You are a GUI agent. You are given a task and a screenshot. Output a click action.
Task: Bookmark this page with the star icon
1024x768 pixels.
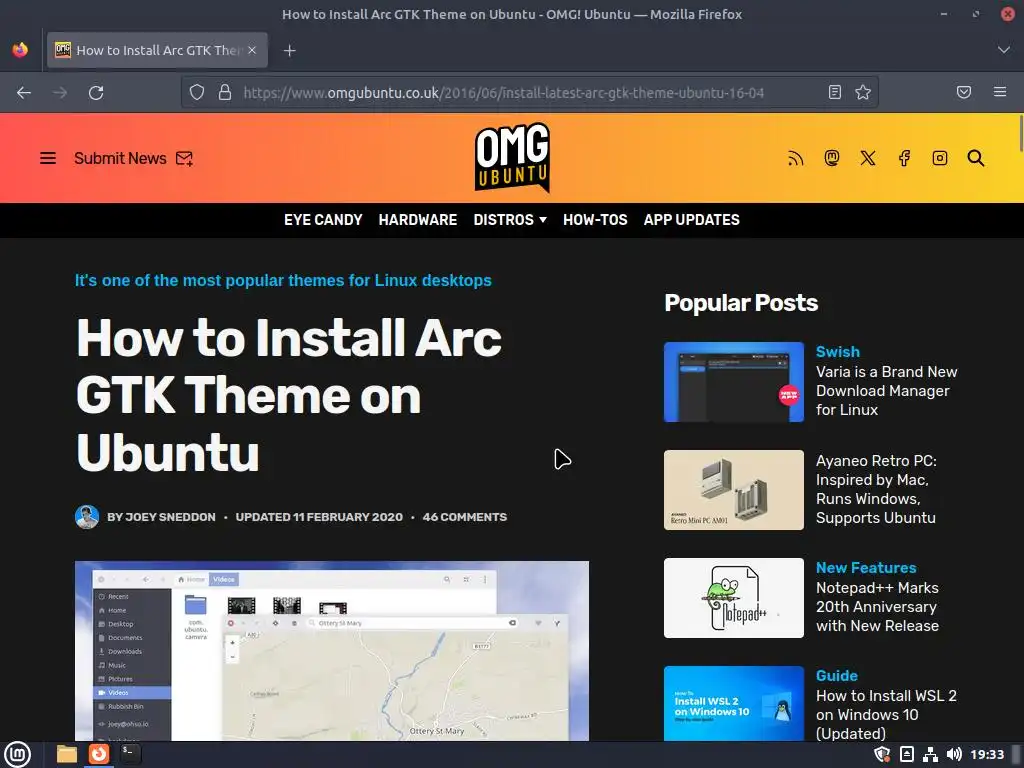[x=863, y=92]
